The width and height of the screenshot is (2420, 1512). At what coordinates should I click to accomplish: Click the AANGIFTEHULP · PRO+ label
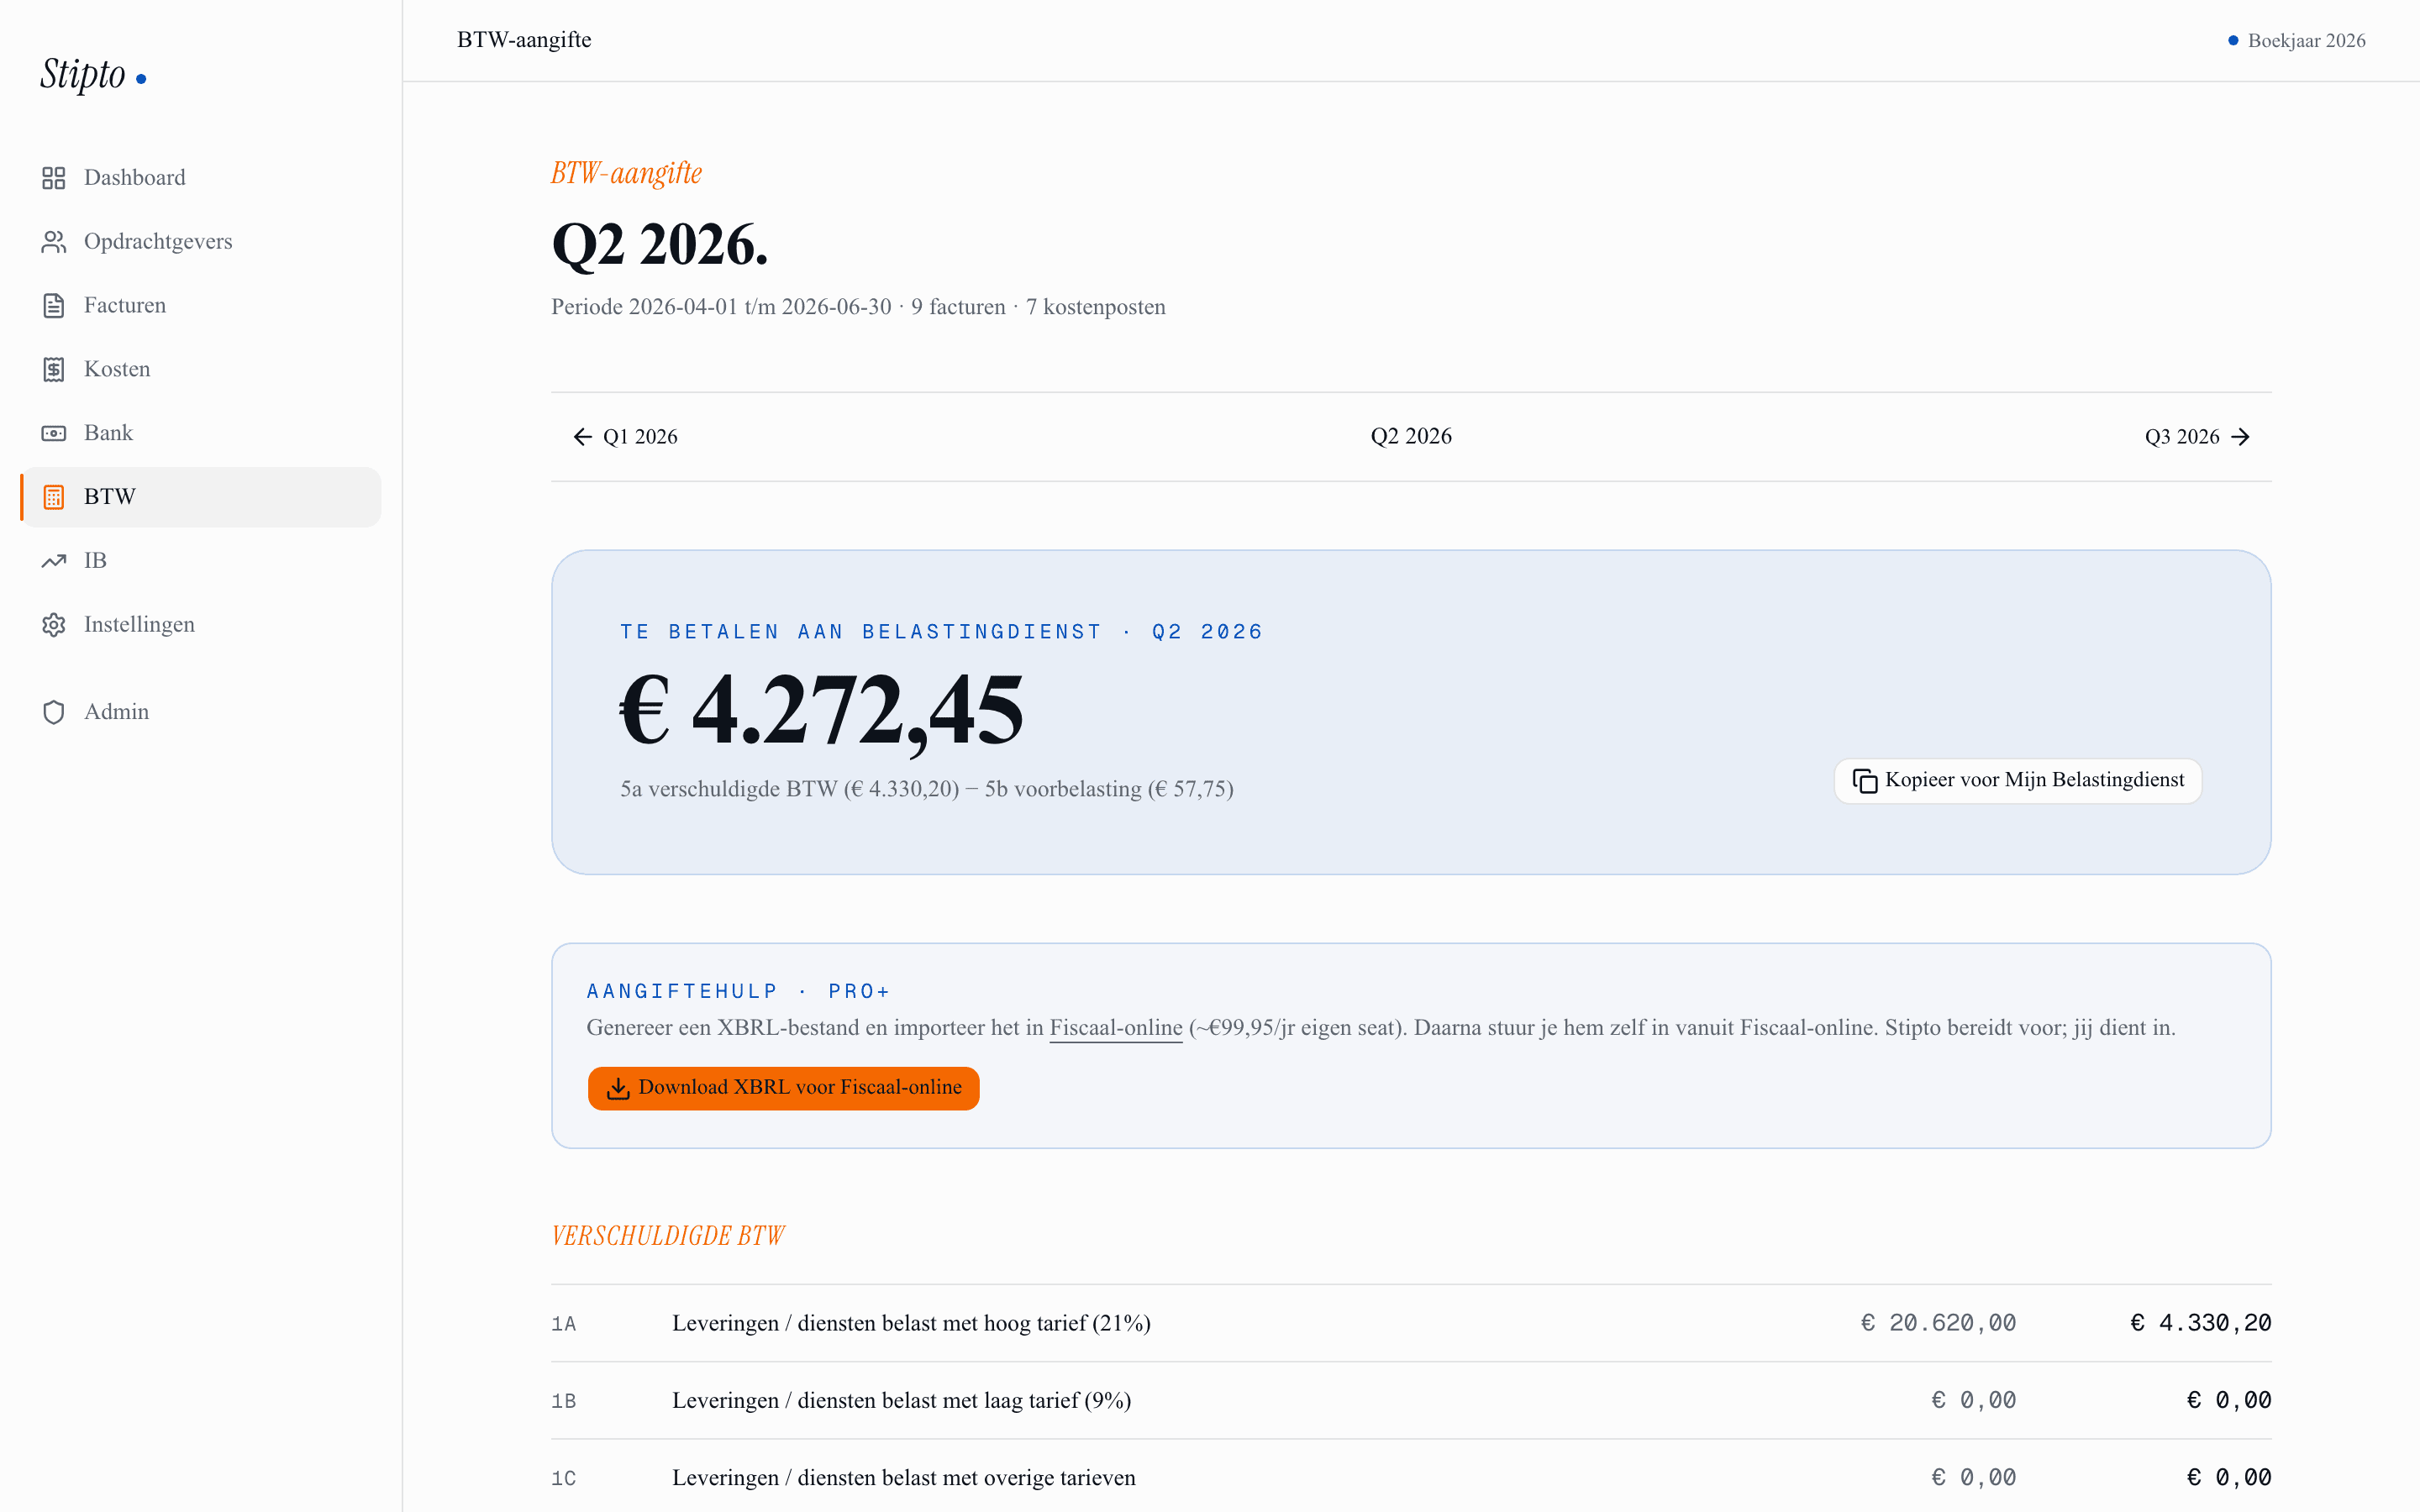point(738,992)
